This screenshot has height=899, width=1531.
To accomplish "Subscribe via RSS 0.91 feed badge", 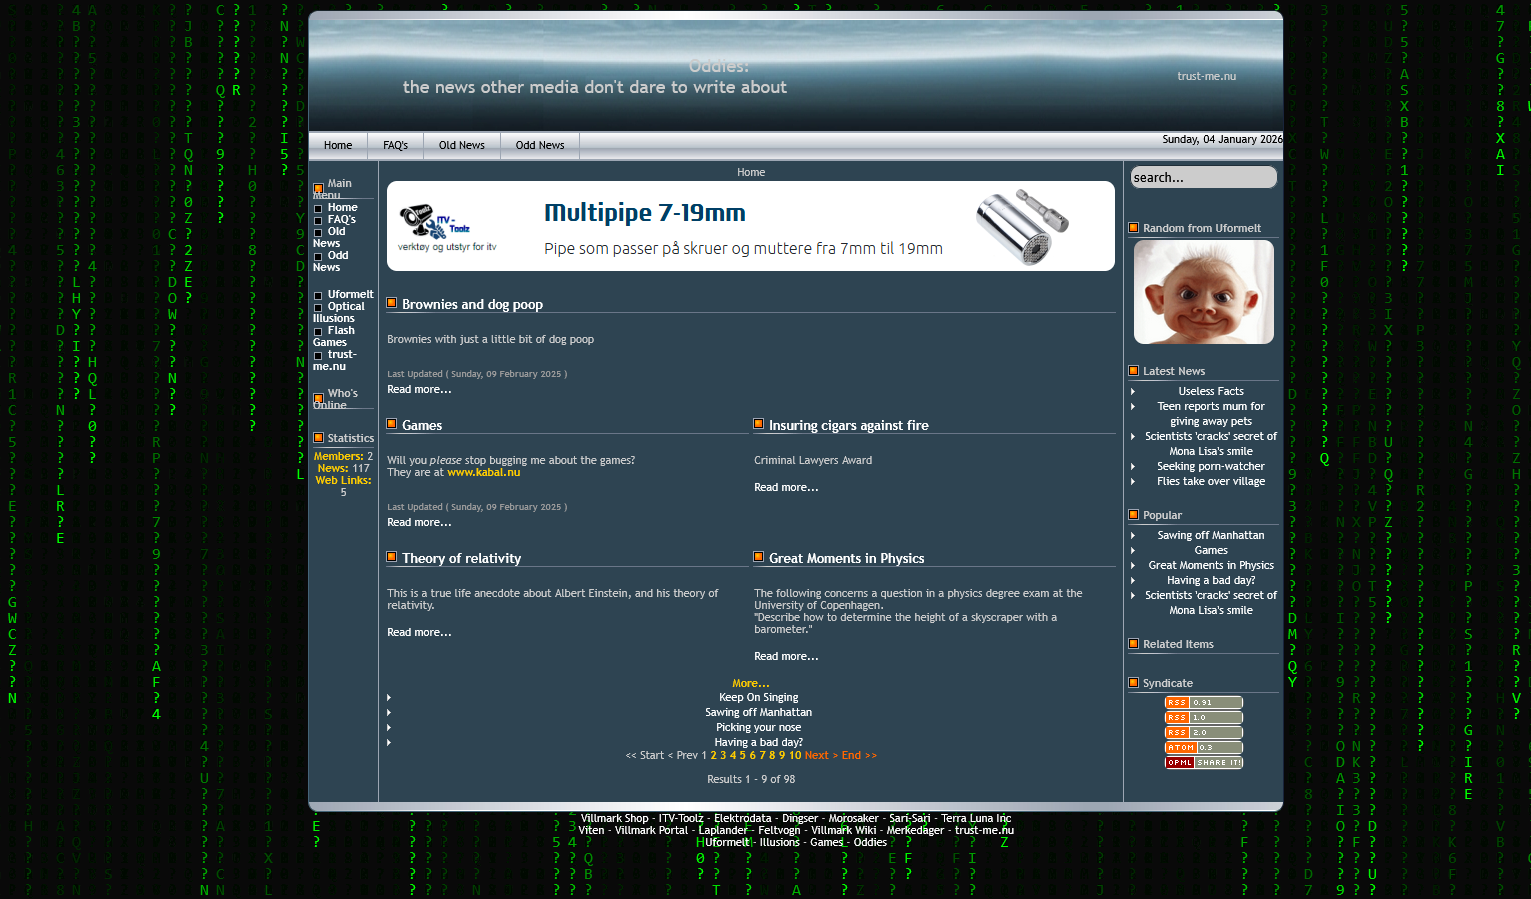I will pos(1203,703).
